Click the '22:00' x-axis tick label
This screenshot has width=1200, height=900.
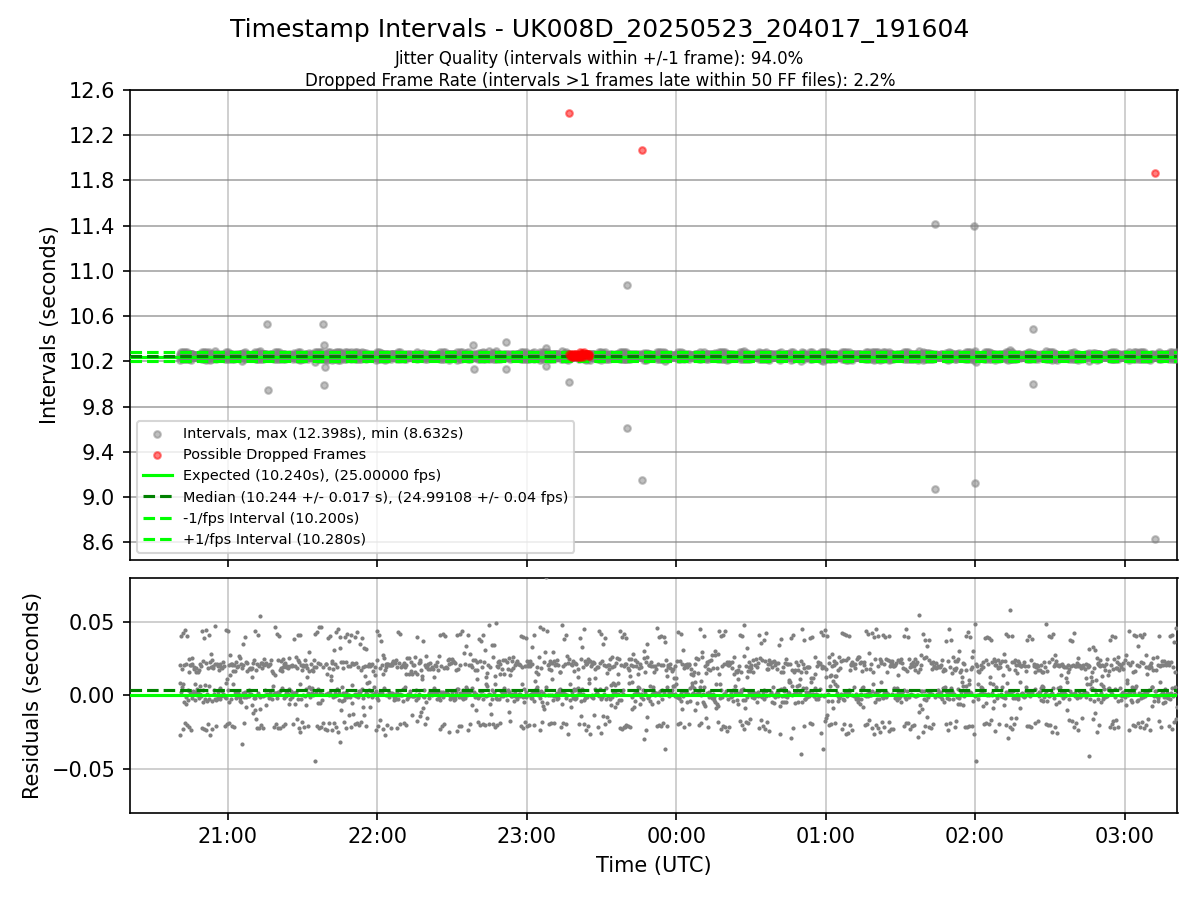click(377, 835)
